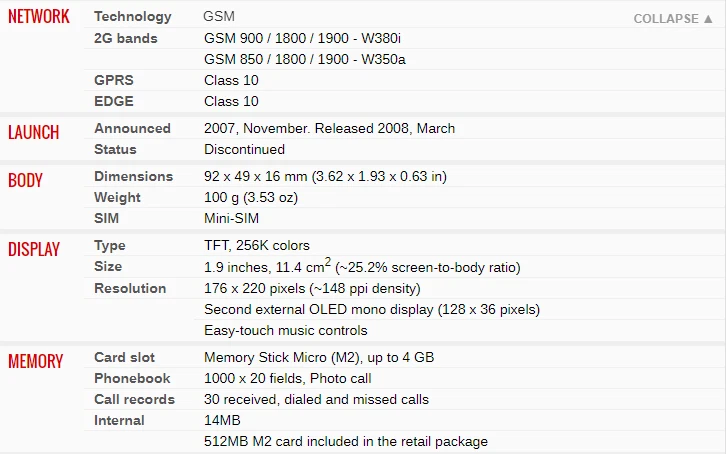The image size is (726, 454).
Task: Open the Dimensions label link
Action: [x=133, y=176]
